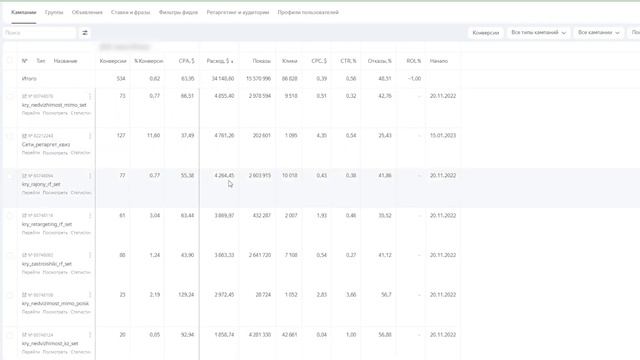Select the Итого total conversions value 534
This screenshot has width=640, height=360.
(121, 78)
